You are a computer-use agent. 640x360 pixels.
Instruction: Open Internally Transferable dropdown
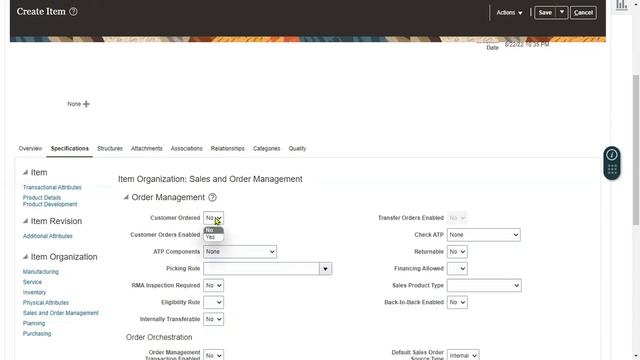point(213,319)
